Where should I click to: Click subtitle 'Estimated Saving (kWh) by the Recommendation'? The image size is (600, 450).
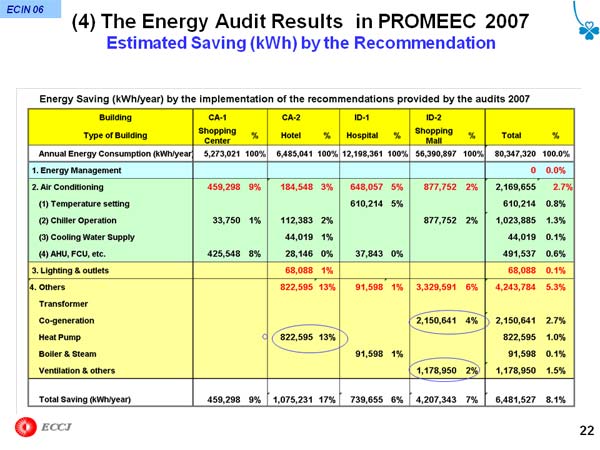click(x=301, y=43)
